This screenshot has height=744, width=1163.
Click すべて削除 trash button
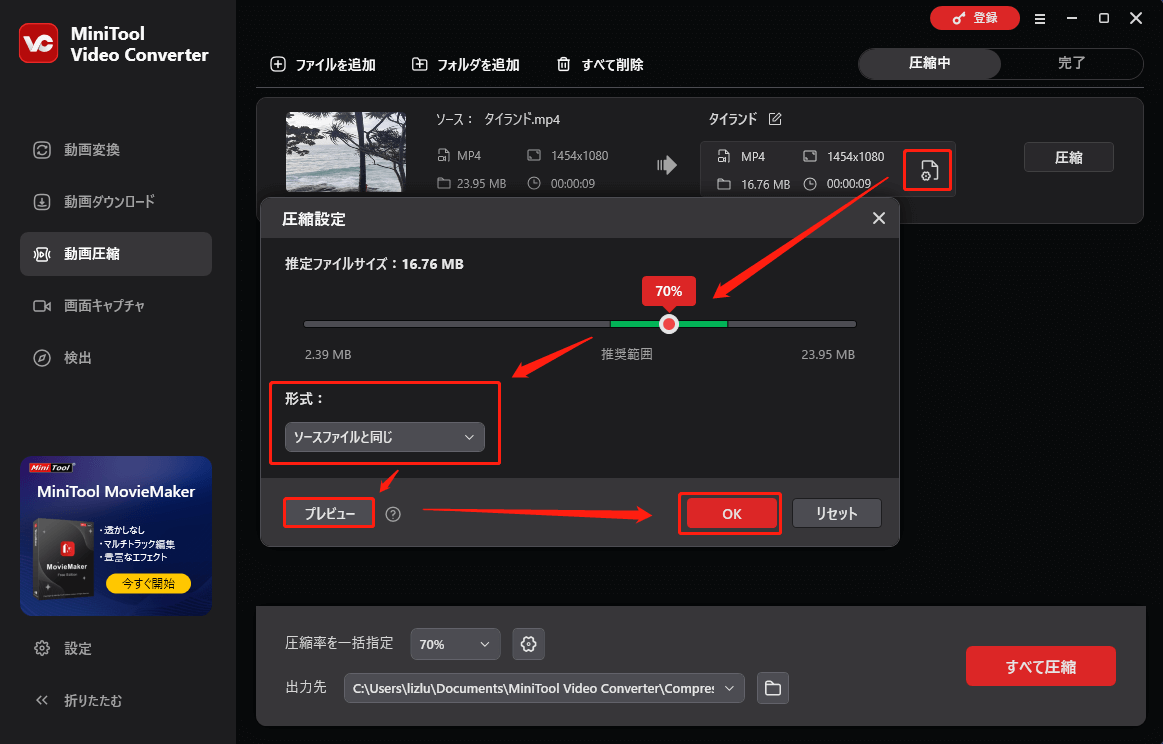pos(600,65)
